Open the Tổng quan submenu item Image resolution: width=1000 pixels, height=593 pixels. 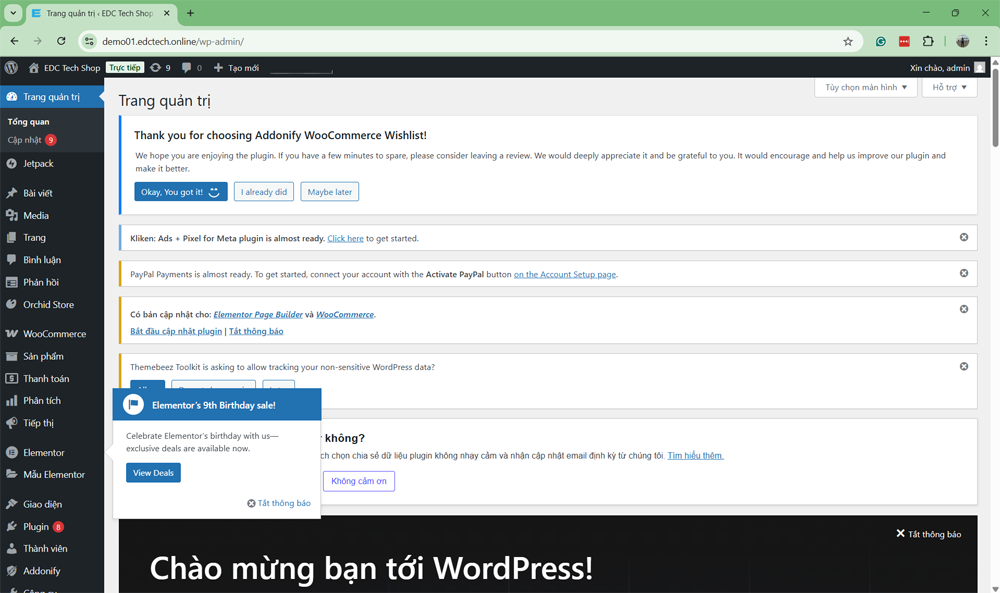click(29, 122)
